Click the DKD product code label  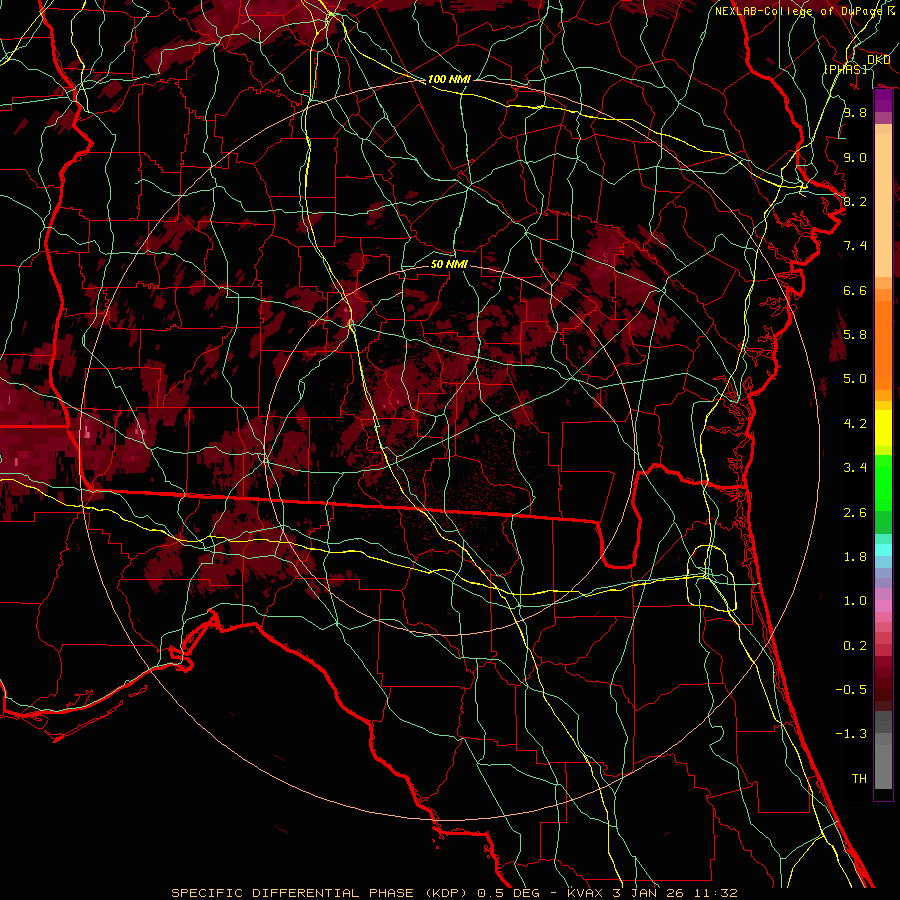878,60
